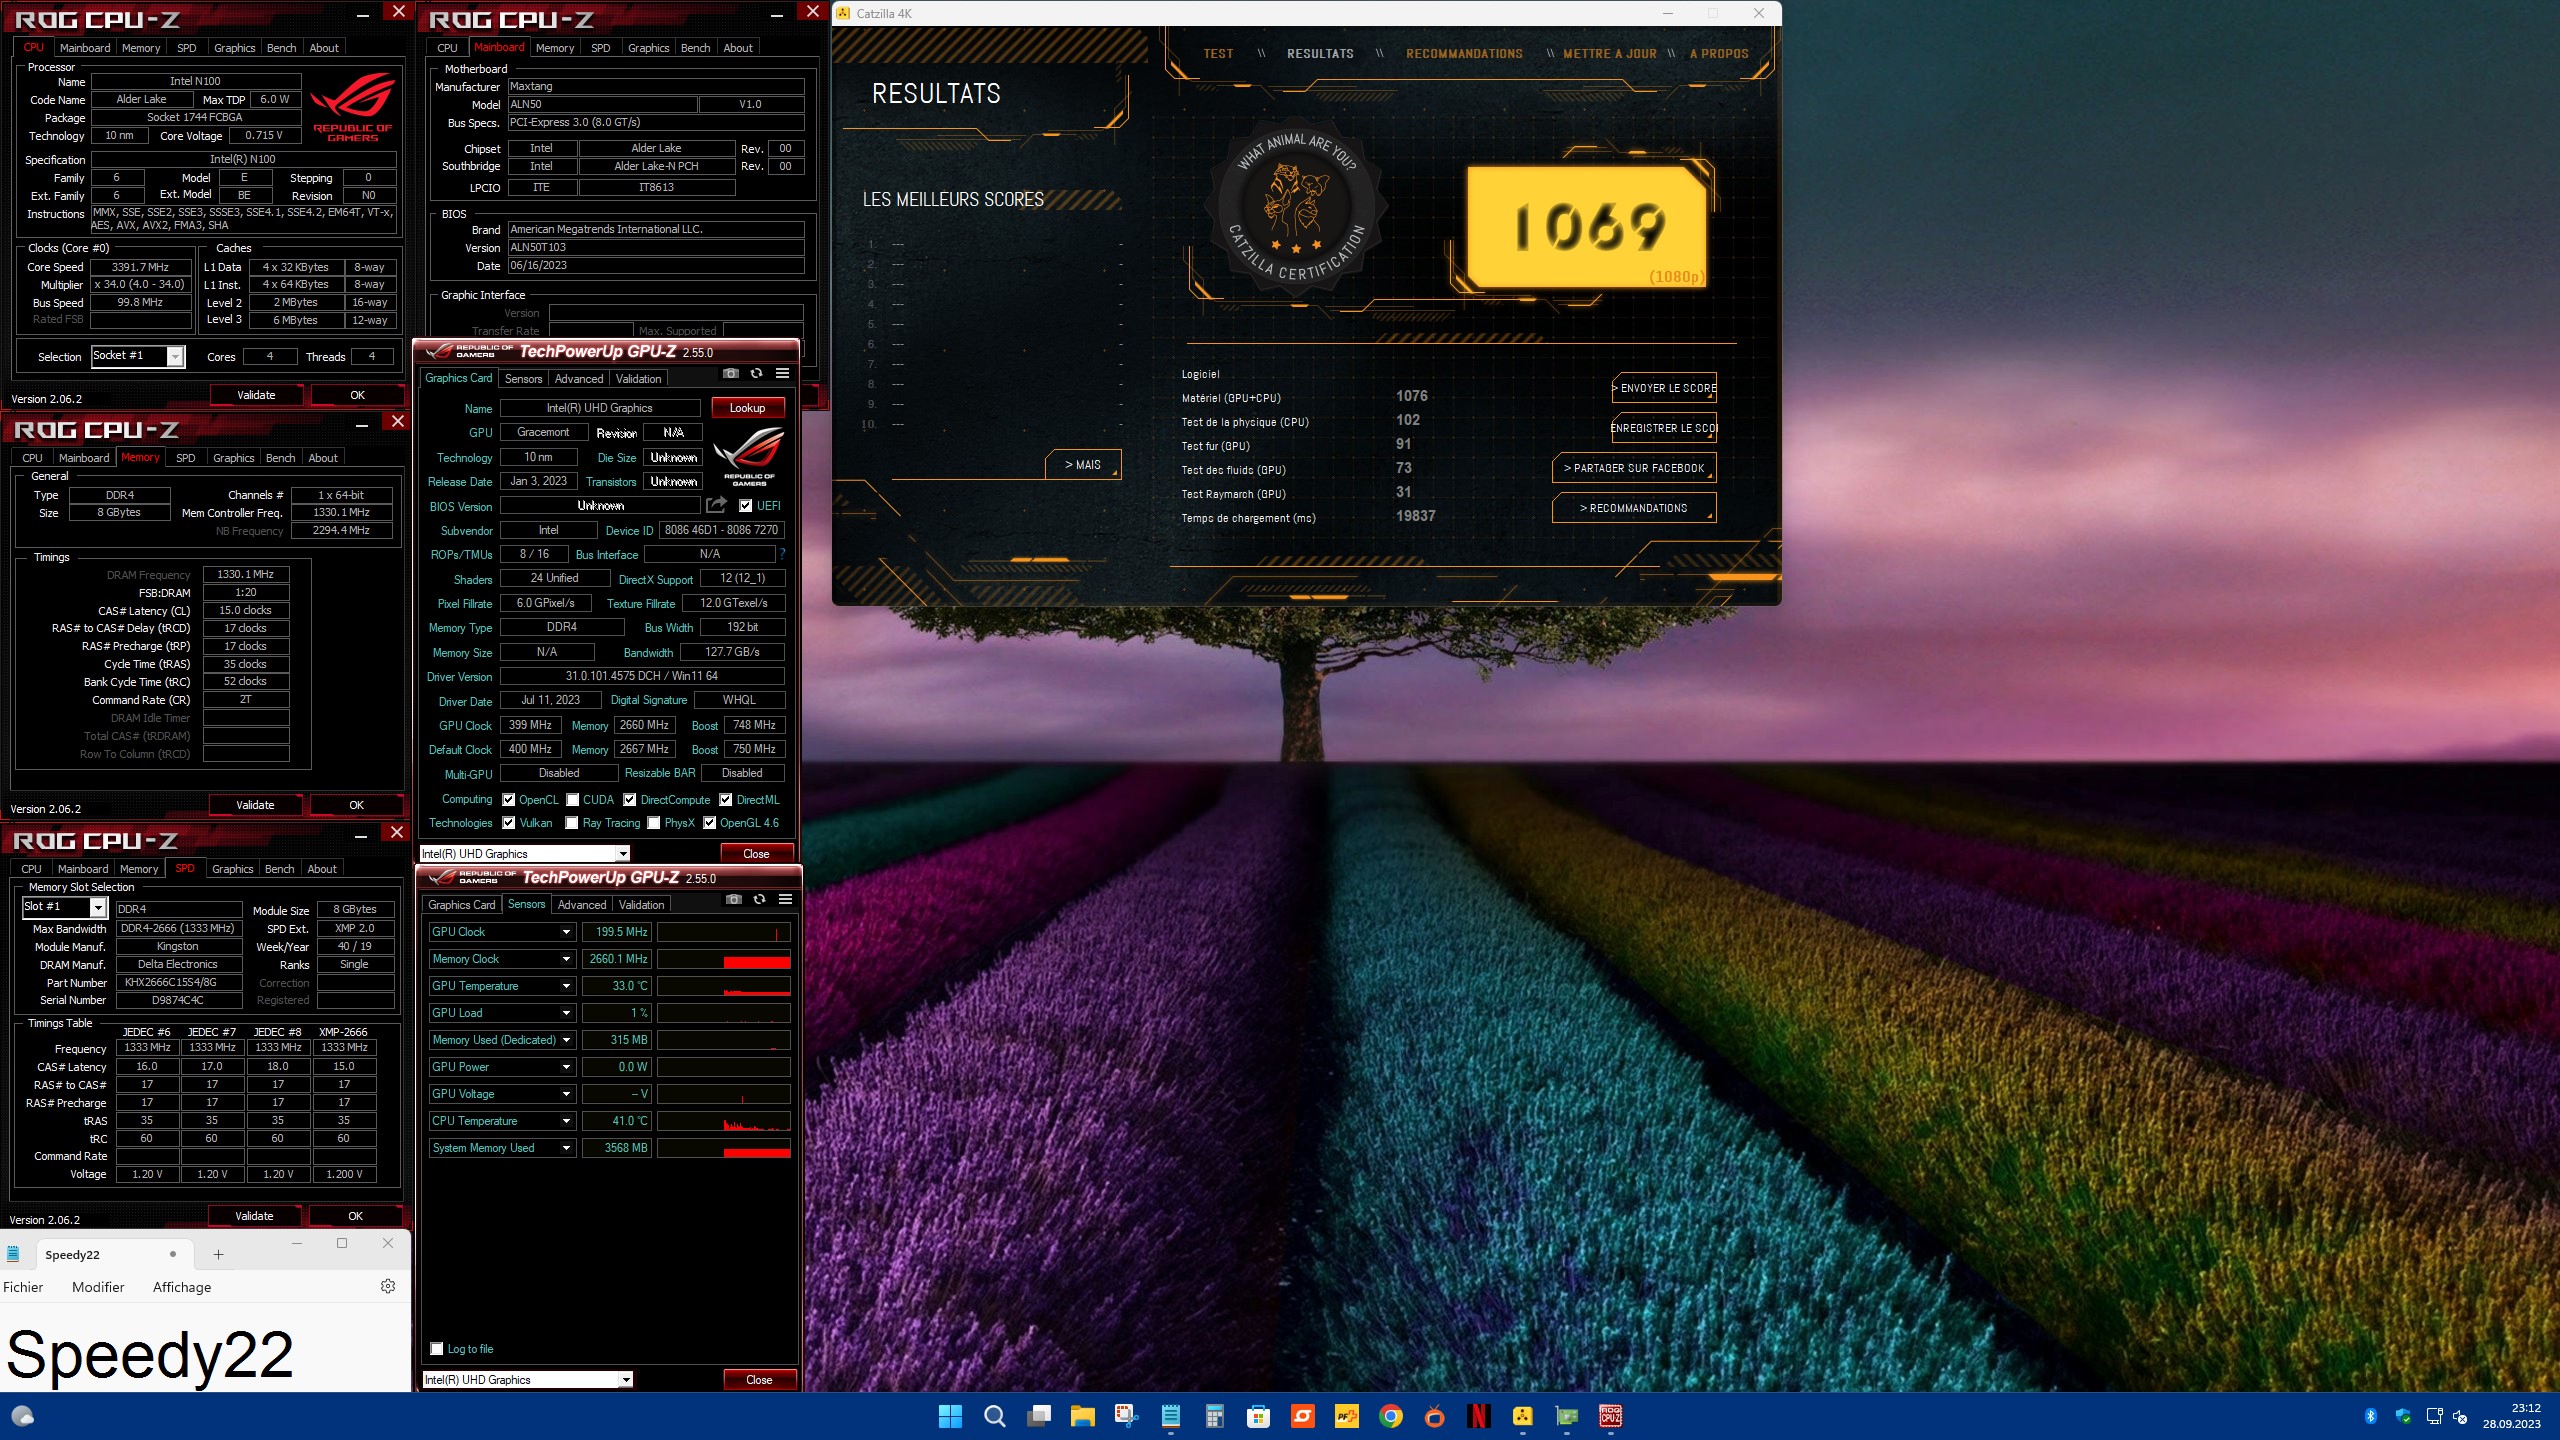Screen dimensions: 2560x1440
Task: Expand the GPU Temperature sensor dropdown
Action: click(x=566, y=985)
